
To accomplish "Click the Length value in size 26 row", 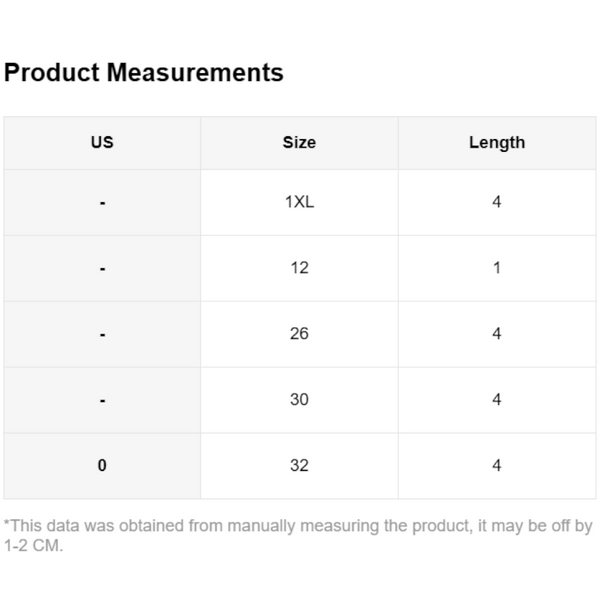I will 496,334.
